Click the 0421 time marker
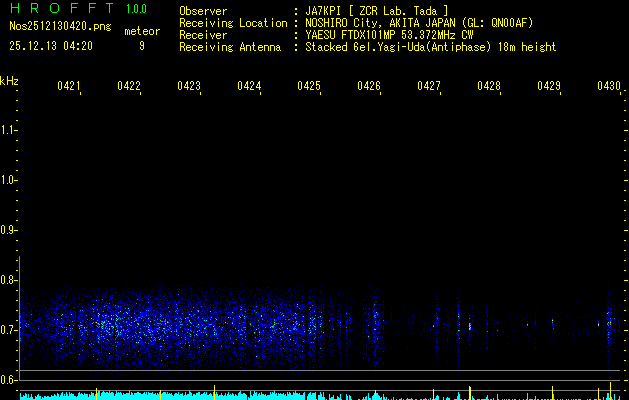629x400 pixels. [x=69, y=87]
